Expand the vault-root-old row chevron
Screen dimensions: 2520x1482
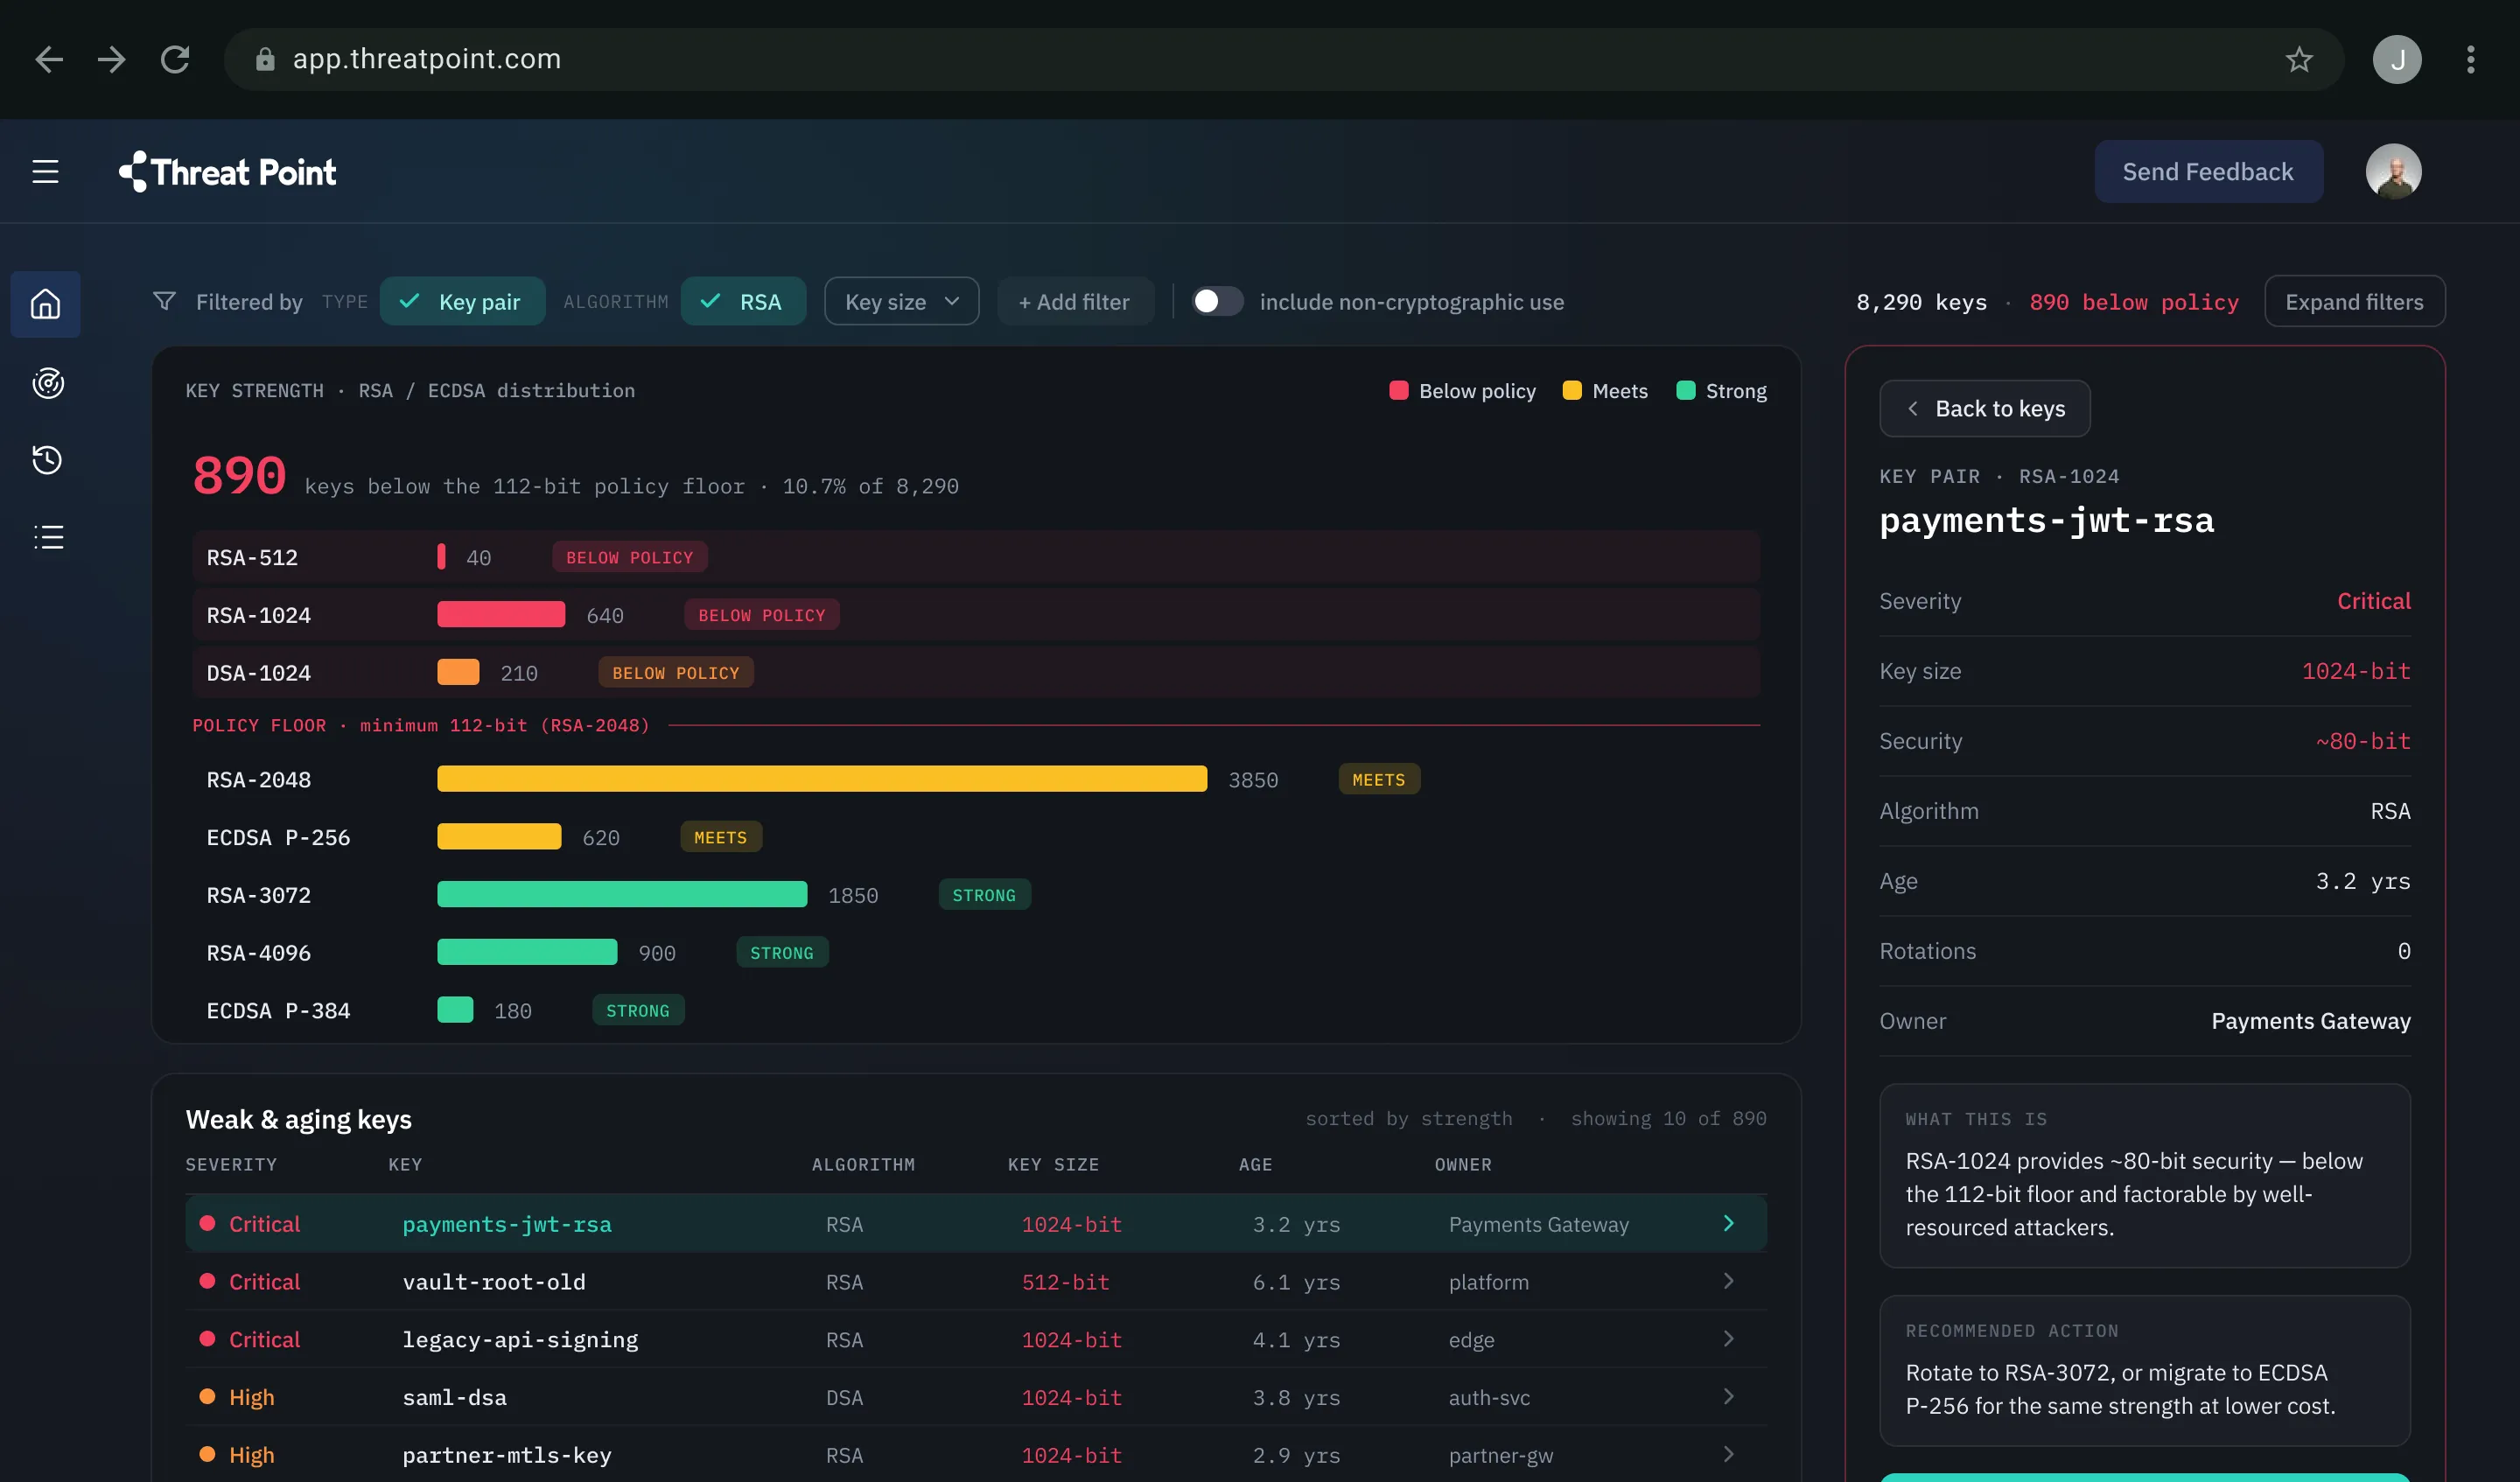(x=1728, y=1281)
